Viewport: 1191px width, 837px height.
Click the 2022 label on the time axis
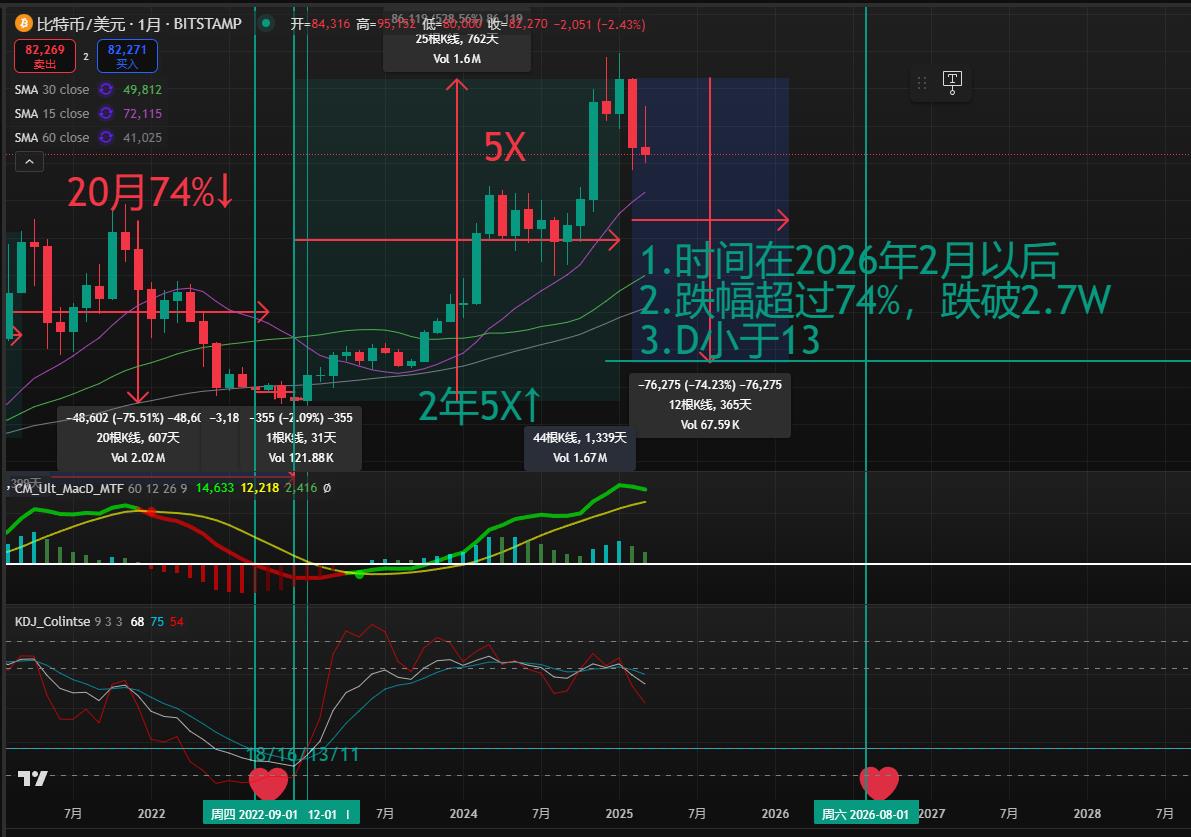click(151, 813)
